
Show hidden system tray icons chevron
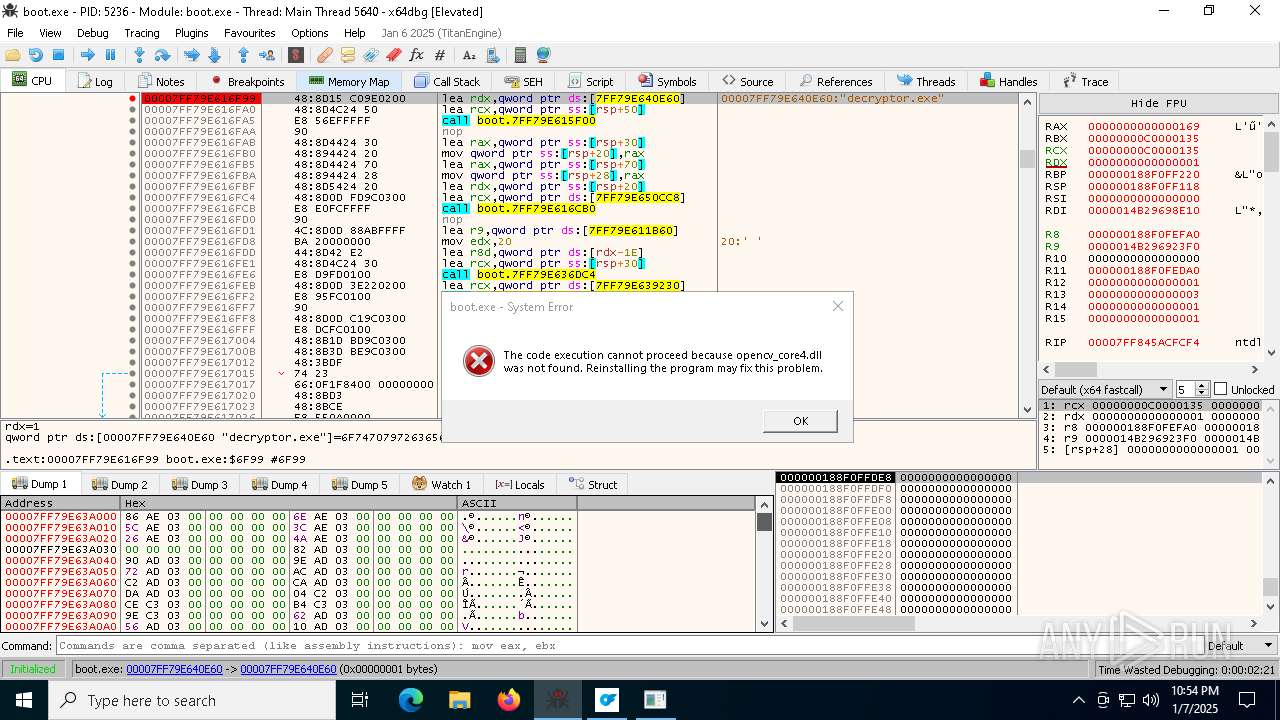click(x=1079, y=700)
